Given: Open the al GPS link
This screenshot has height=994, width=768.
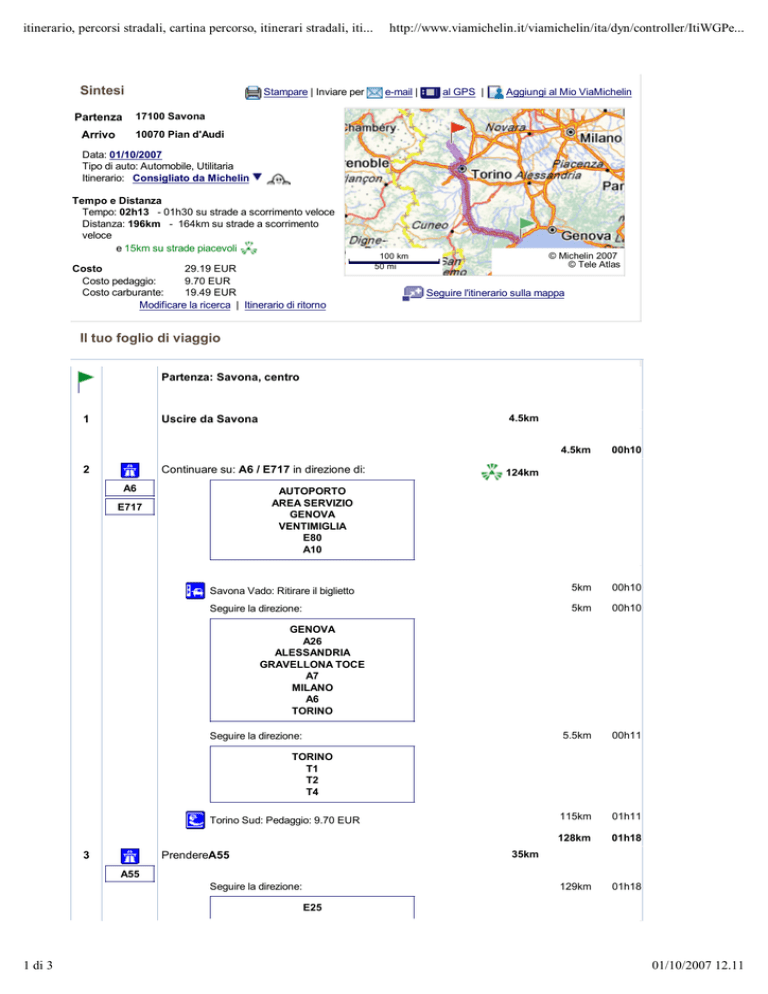Looking at the screenshot, I should 459,92.
